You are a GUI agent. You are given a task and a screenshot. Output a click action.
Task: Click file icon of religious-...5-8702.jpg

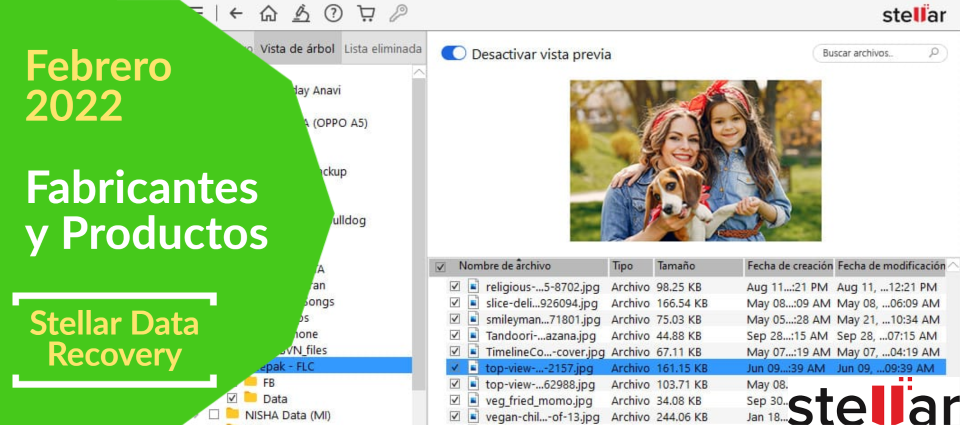pos(473,287)
